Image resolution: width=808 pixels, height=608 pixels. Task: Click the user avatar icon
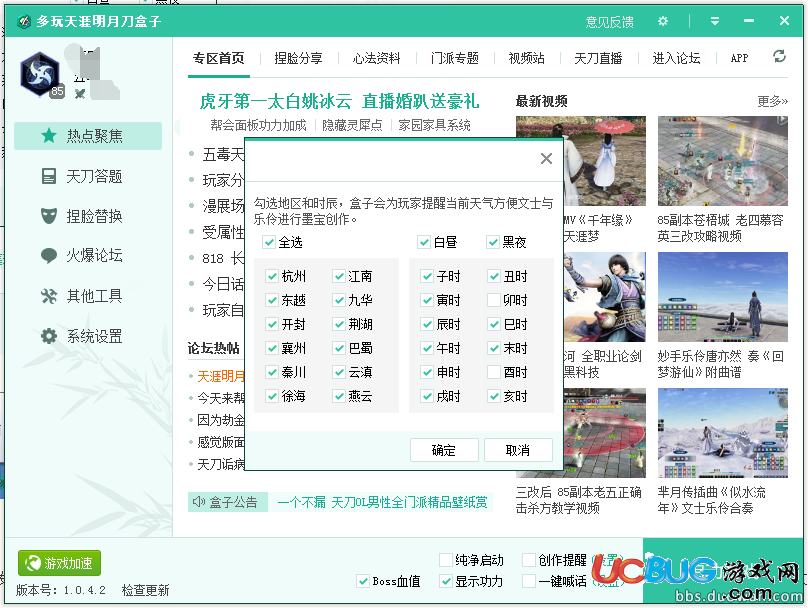40,74
